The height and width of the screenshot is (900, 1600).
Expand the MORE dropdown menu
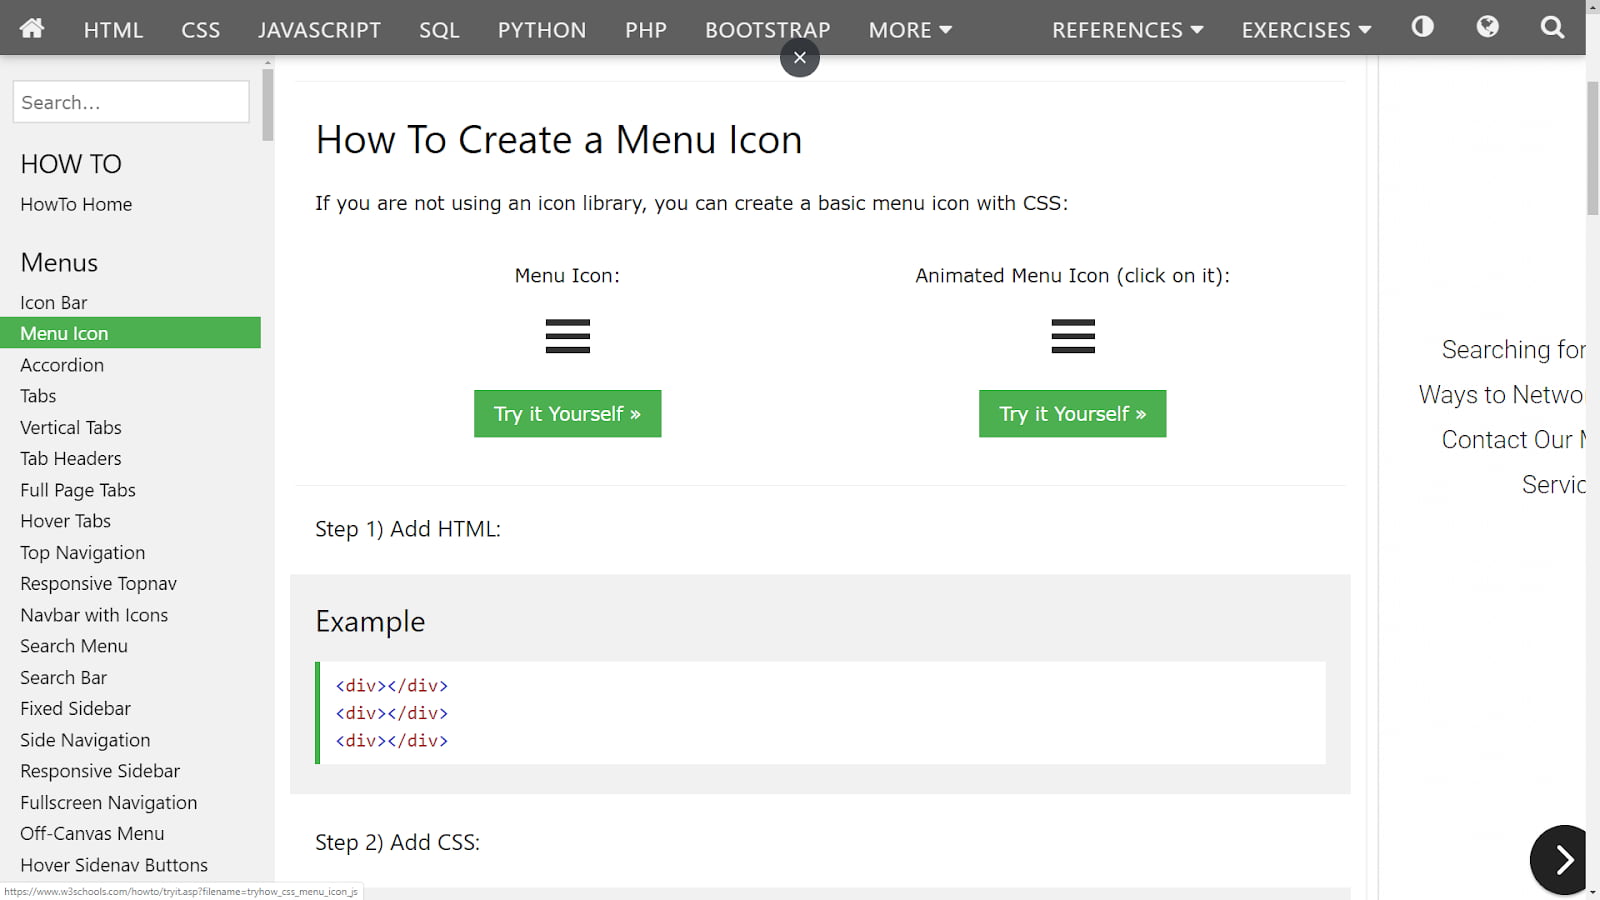tap(909, 30)
